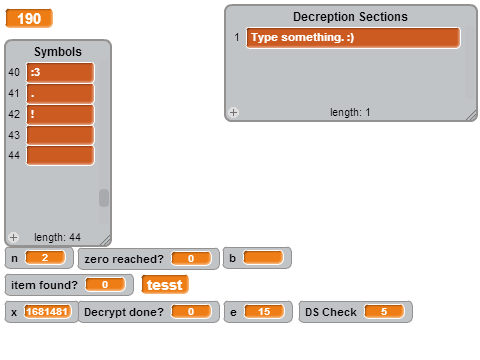Click the item found? monitor
The image size is (480, 360).
tap(69, 285)
